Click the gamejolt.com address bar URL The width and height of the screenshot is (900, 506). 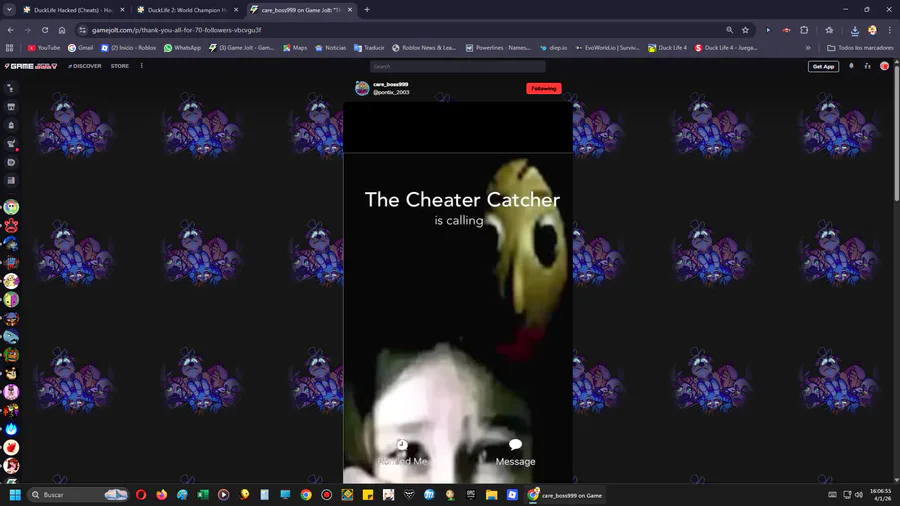(176, 30)
